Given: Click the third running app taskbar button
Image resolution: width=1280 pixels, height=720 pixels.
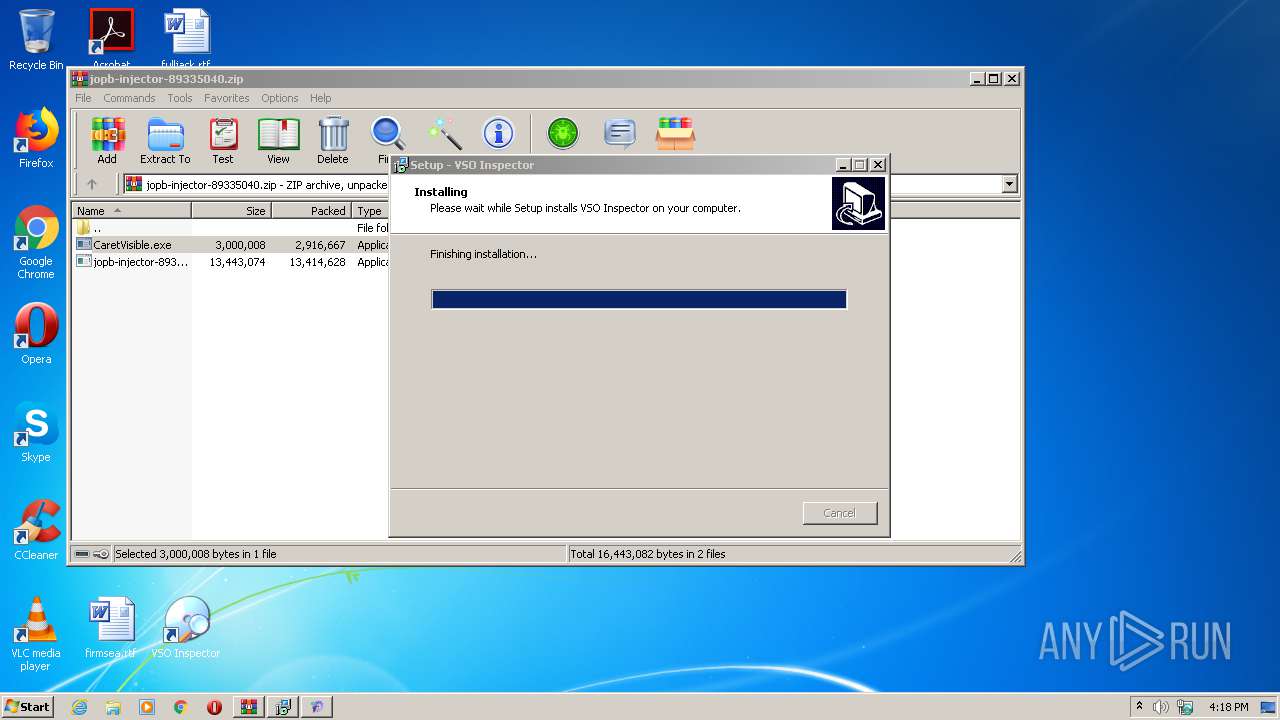Looking at the screenshot, I should pos(317,707).
